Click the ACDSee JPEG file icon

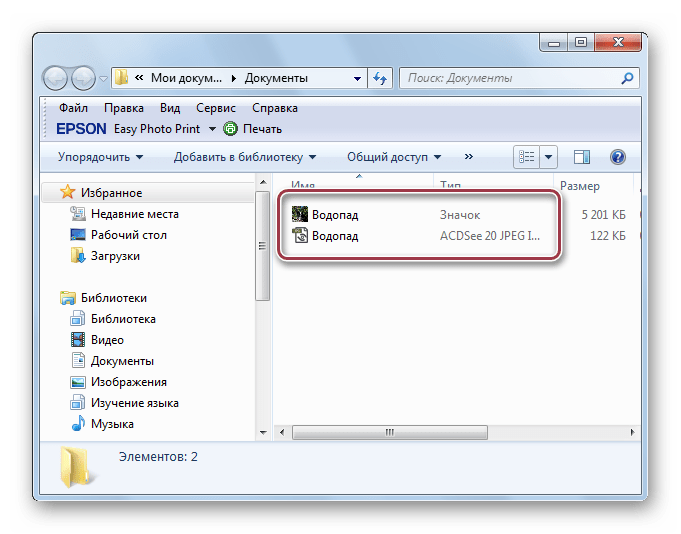(300, 235)
